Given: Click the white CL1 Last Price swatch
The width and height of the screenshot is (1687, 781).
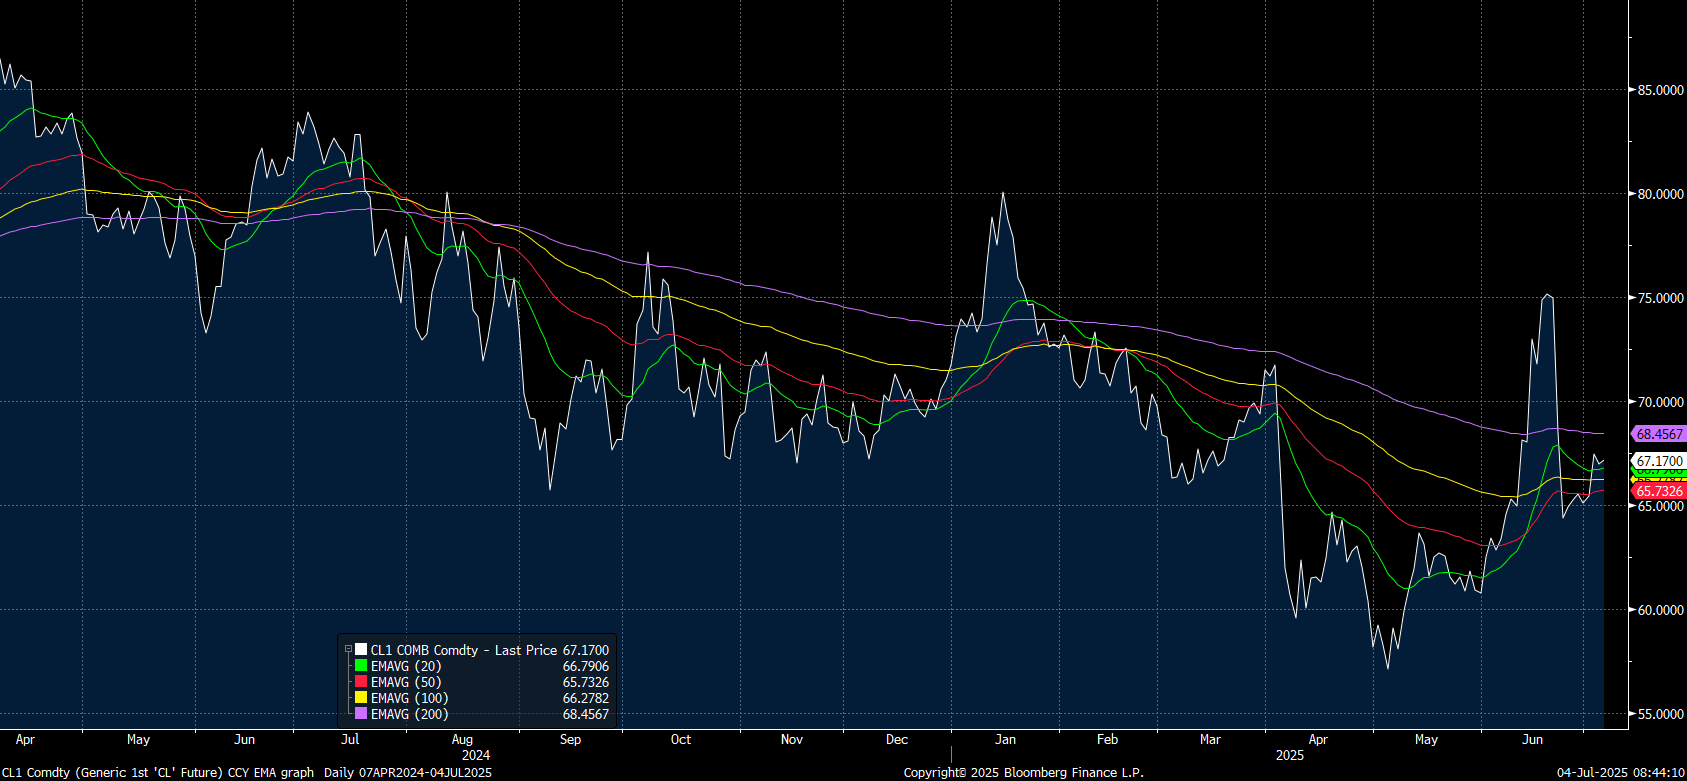Looking at the screenshot, I should tap(361, 650).
